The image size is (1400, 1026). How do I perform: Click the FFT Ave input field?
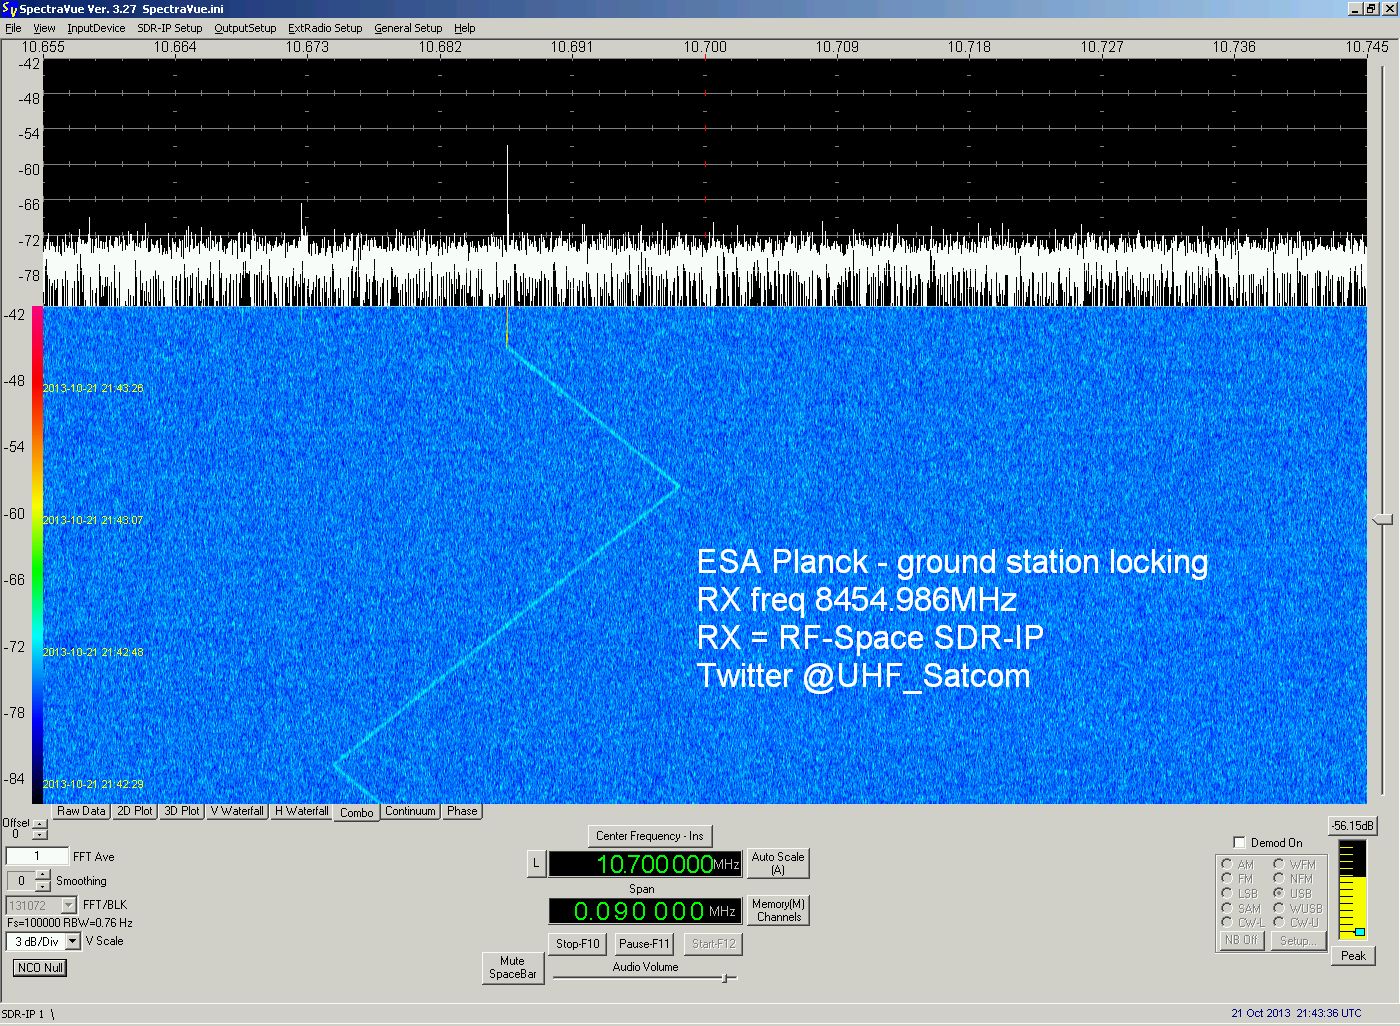(x=37, y=856)
